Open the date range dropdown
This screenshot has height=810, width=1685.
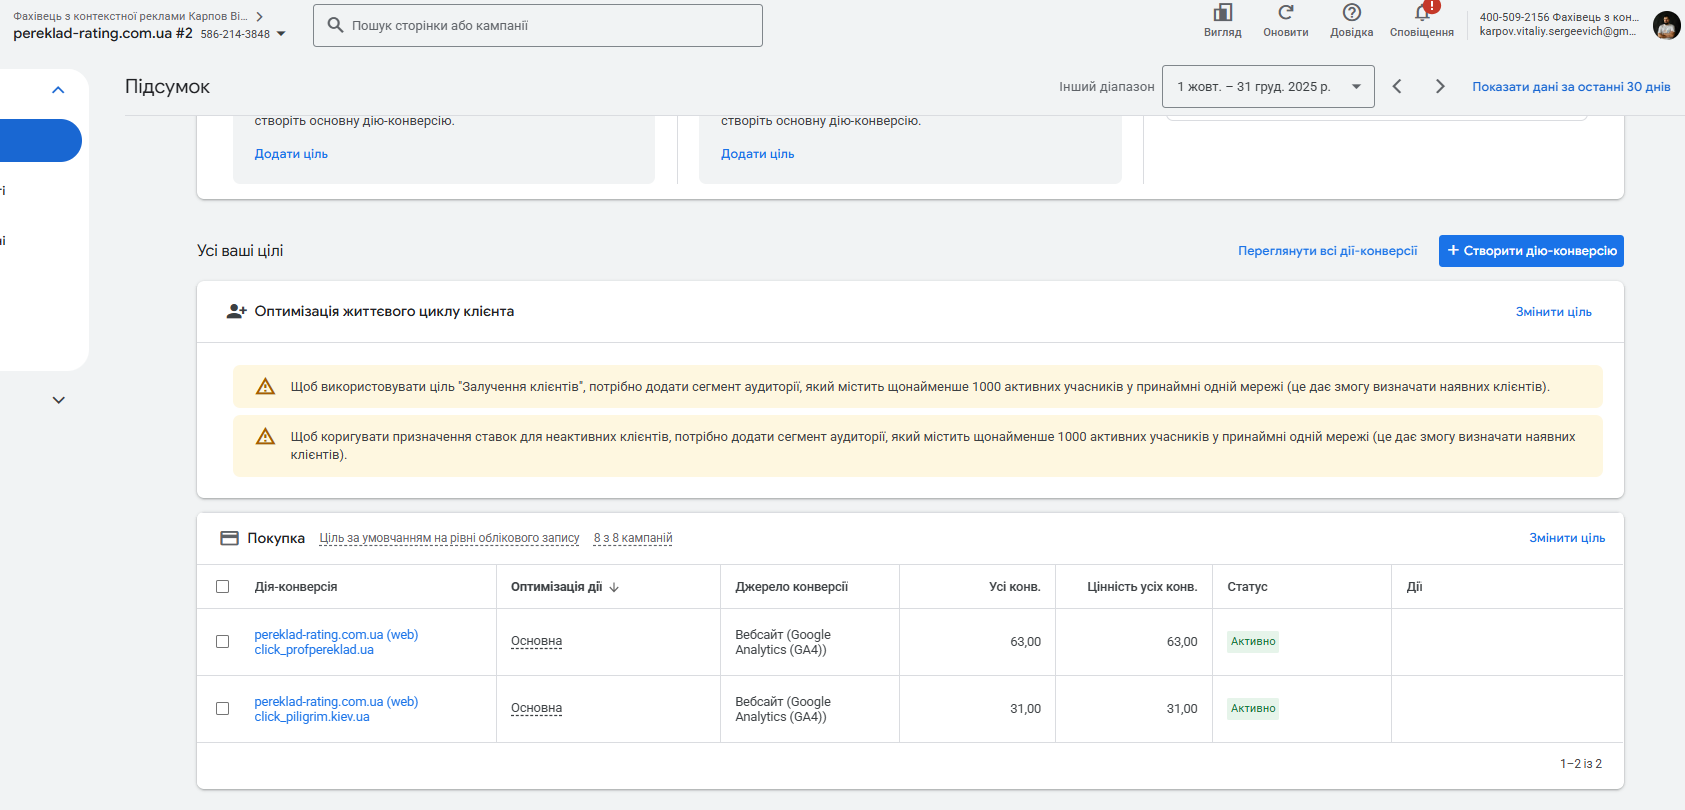coord(1267,87)
